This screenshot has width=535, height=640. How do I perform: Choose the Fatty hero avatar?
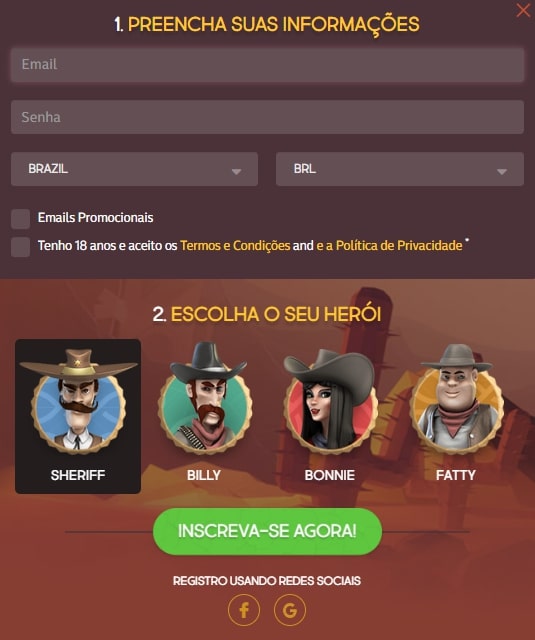[457, 398]
